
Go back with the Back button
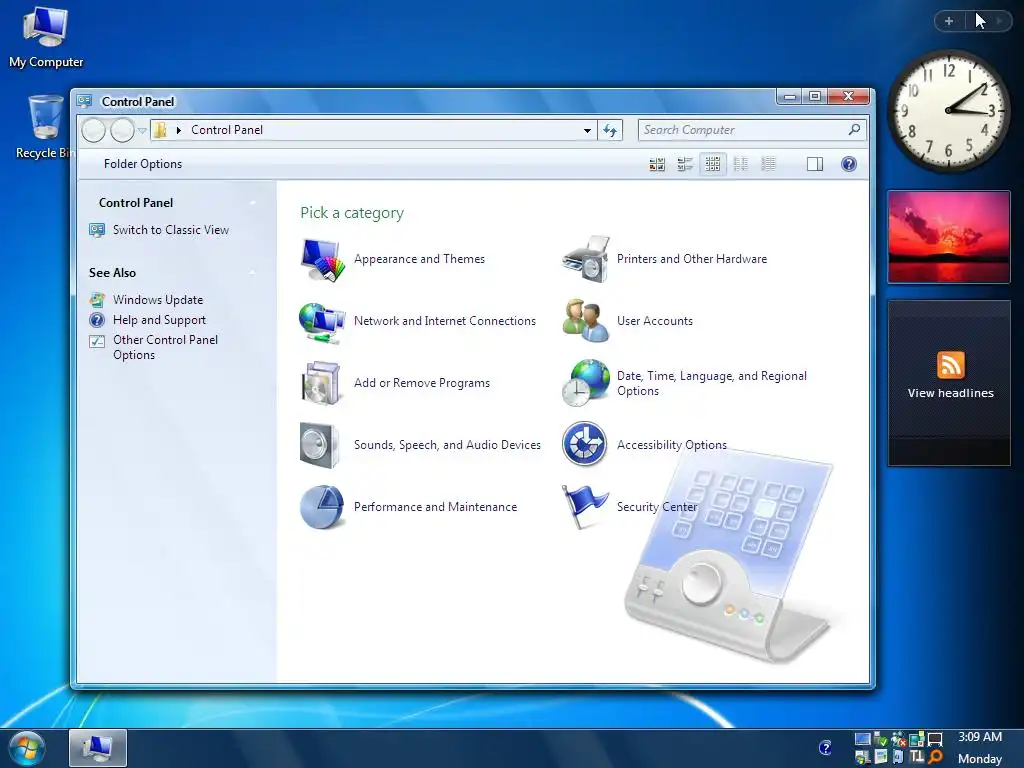[x=93, y=131]
